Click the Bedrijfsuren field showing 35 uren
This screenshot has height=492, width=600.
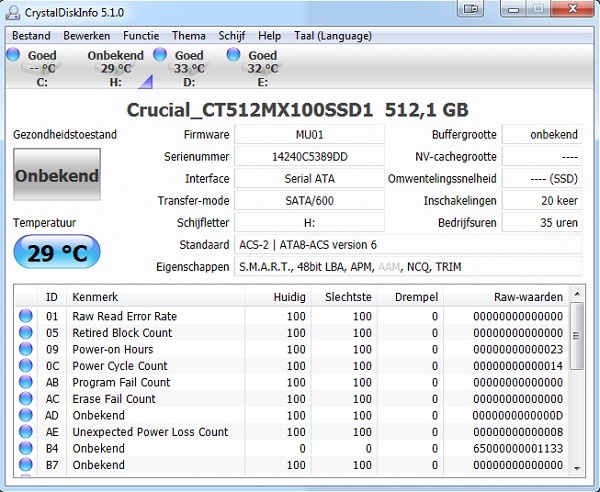(542, 223)
